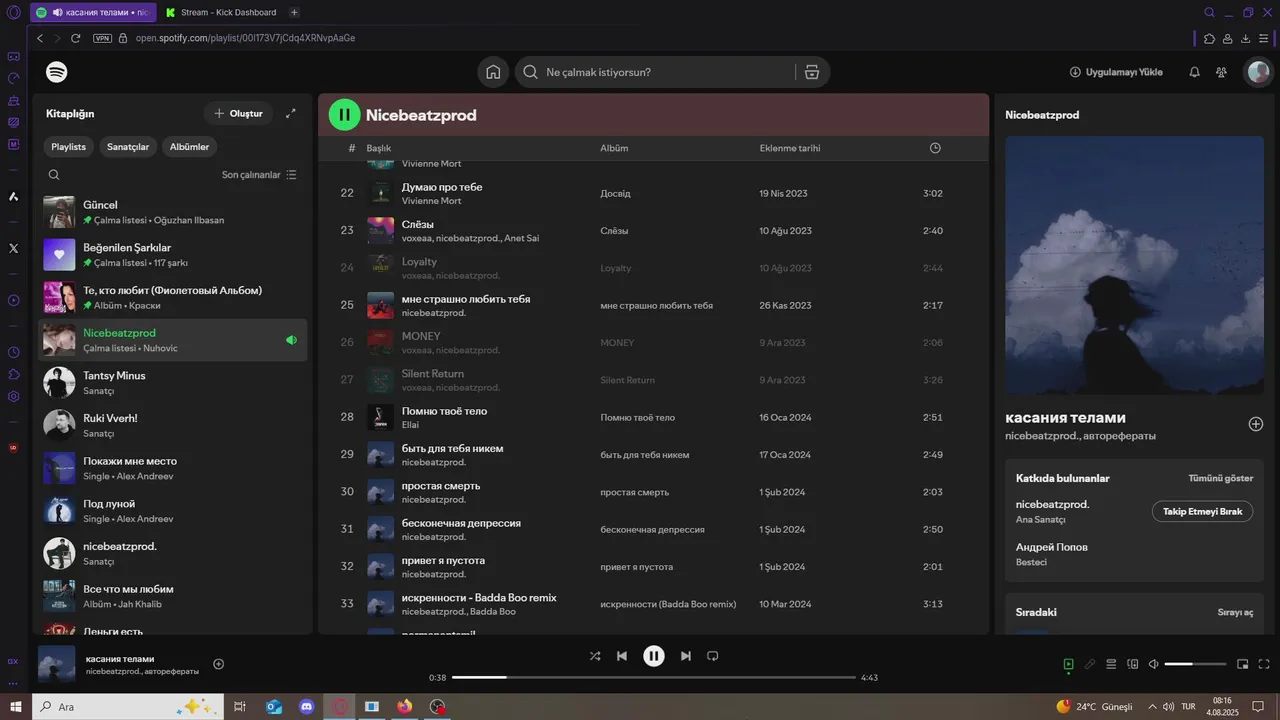Select the касания телами Spotify browser tab
Viewport: 1280px width, 720px height.
tap(92, 12)
